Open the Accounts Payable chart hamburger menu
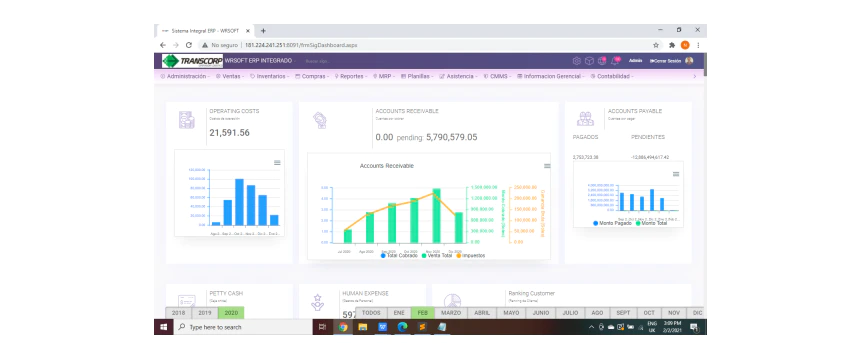Image resolution: width=862 pixels, height=360 pixels. click(676, 174)
